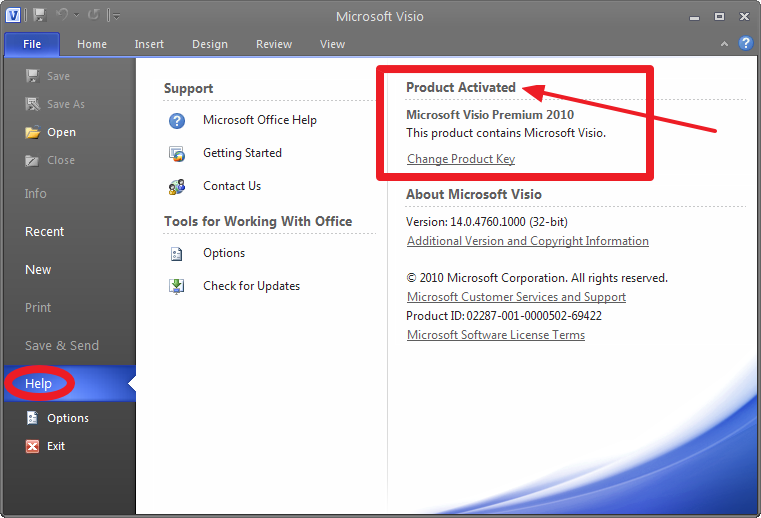
Task: Close the Microsoft Visio window
Action: pyautogui.click(x=744, y=17)
